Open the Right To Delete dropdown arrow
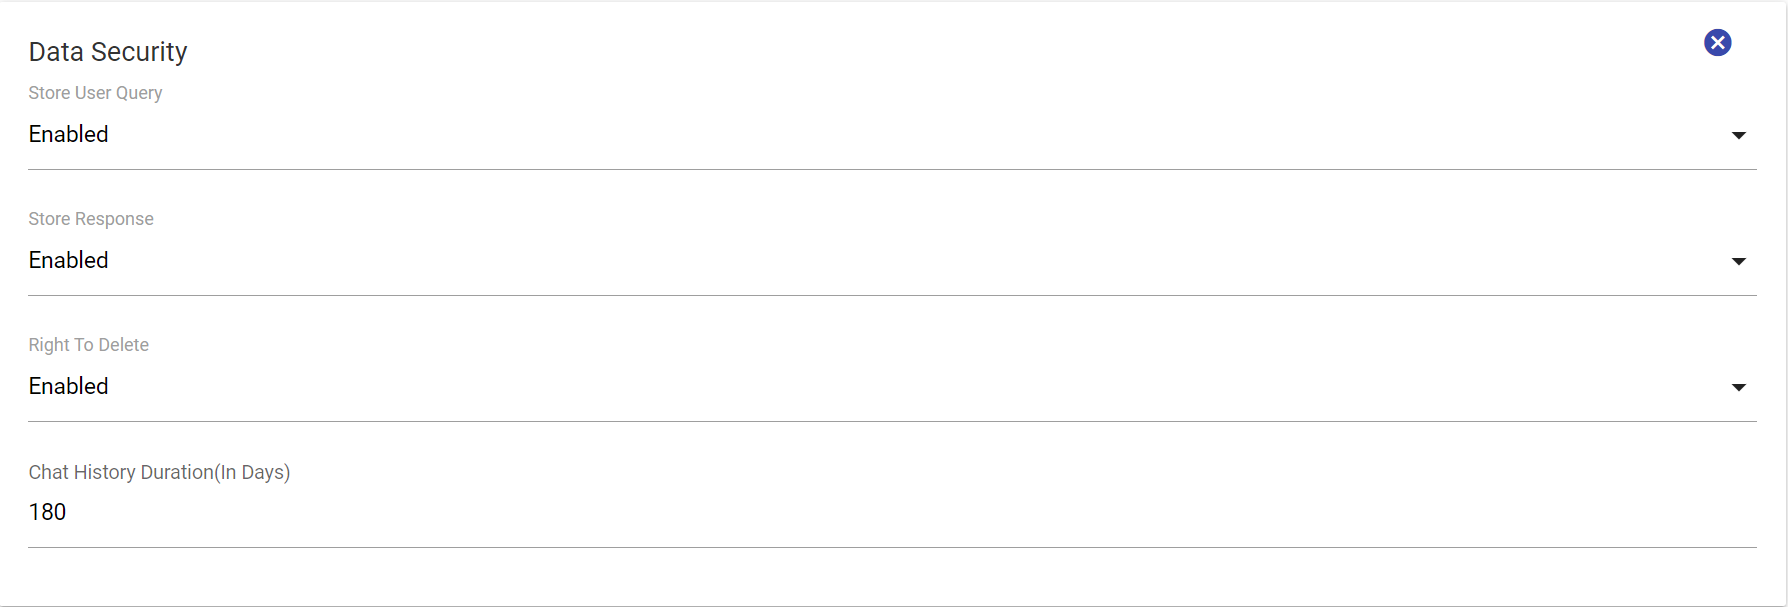 [x=1738, y=387]
